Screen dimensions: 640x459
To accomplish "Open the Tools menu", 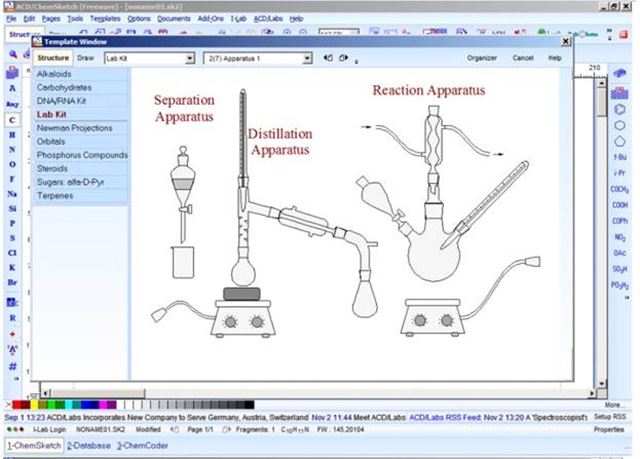I will pos(75,18).
